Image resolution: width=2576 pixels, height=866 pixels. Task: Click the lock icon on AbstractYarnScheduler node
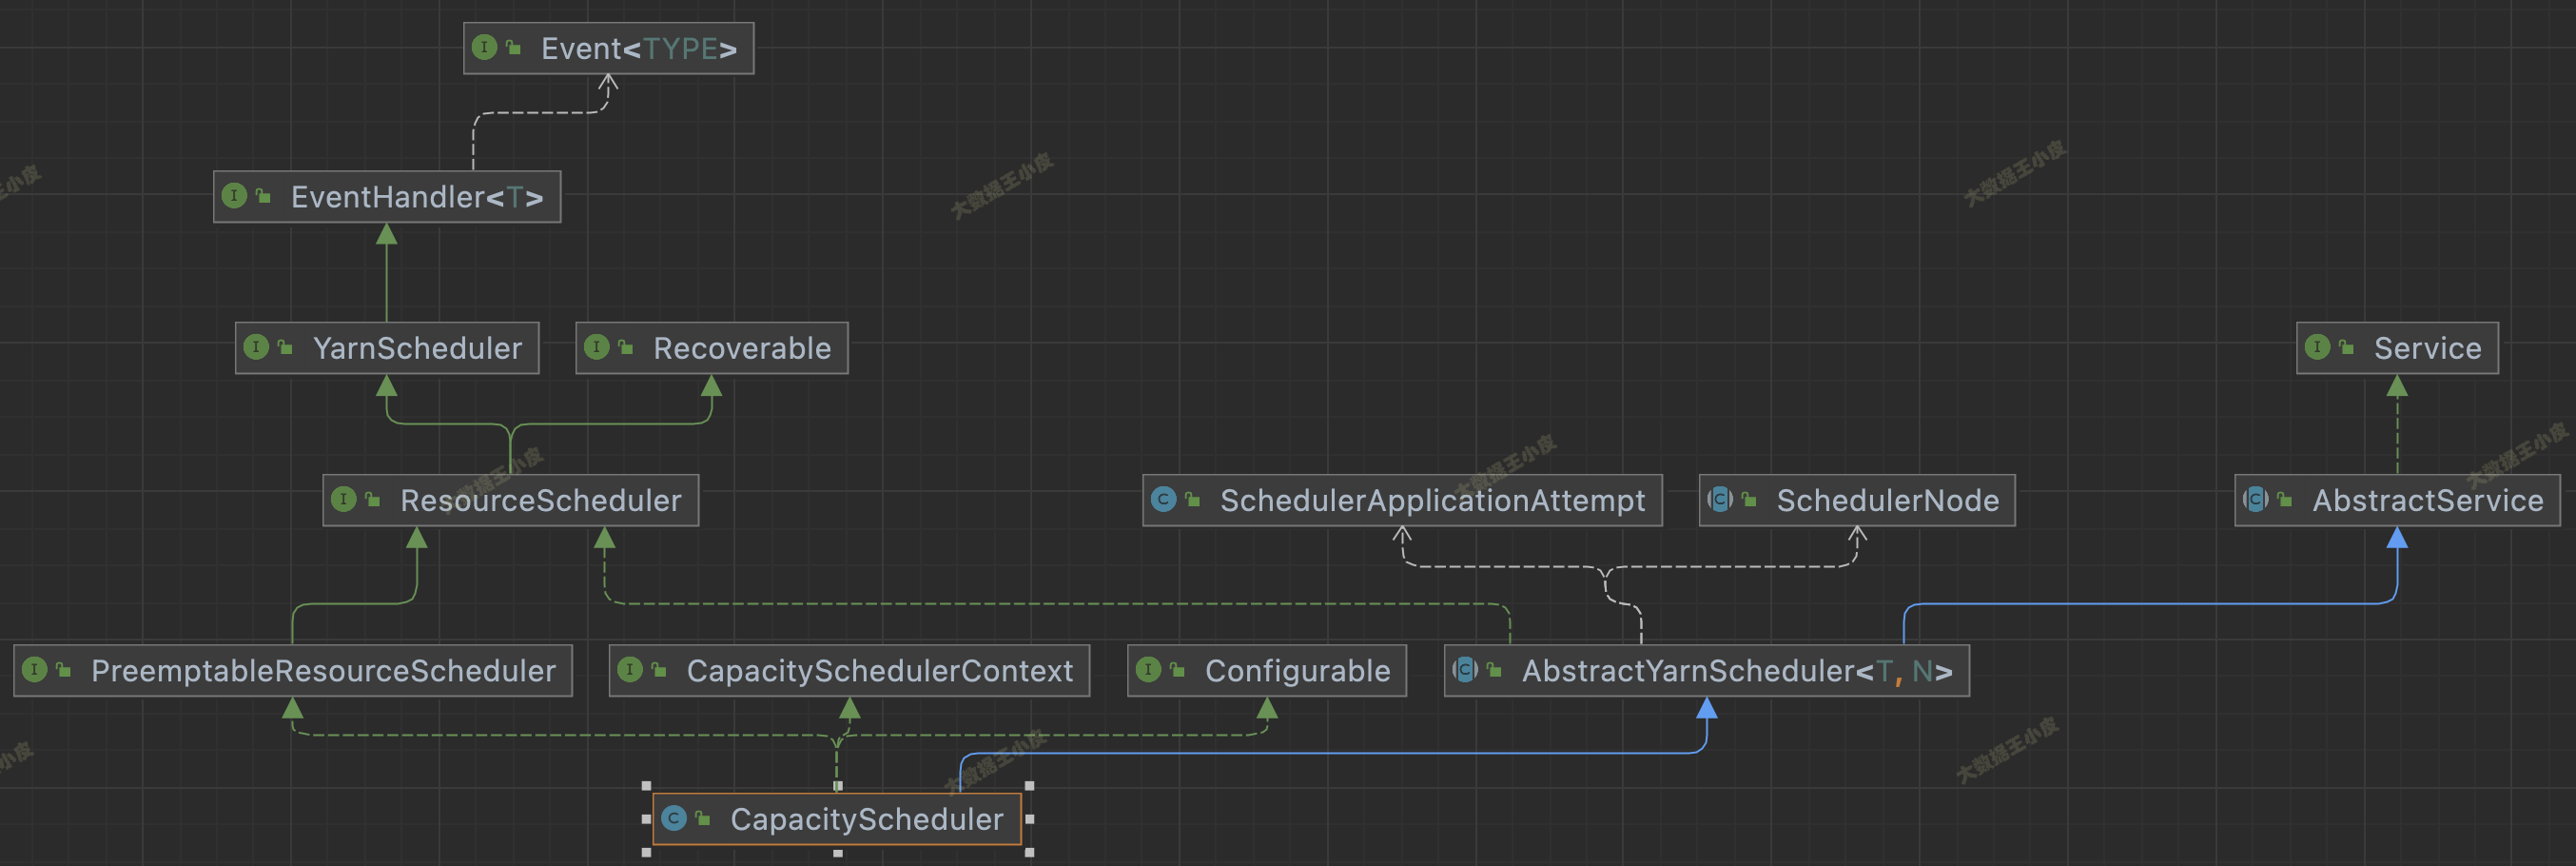1494,669
